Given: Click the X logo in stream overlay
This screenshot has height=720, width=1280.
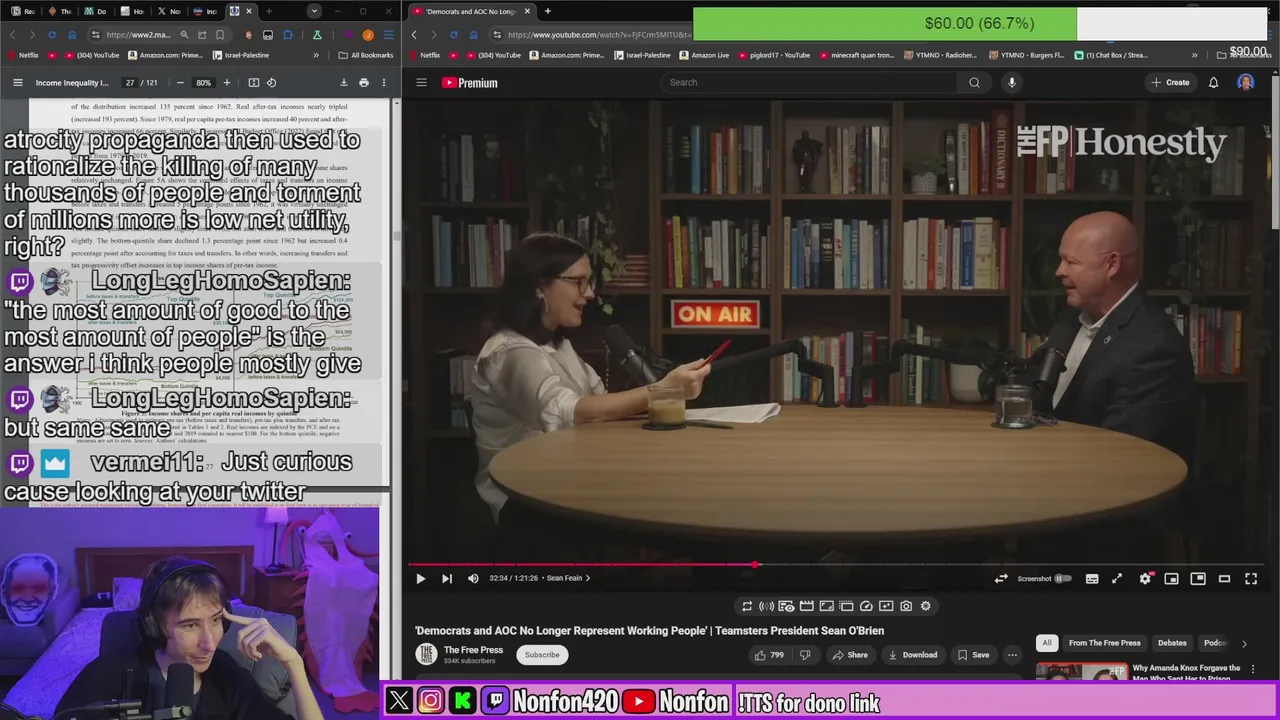Looking at the screenshot, I should [x=399, y=701].
